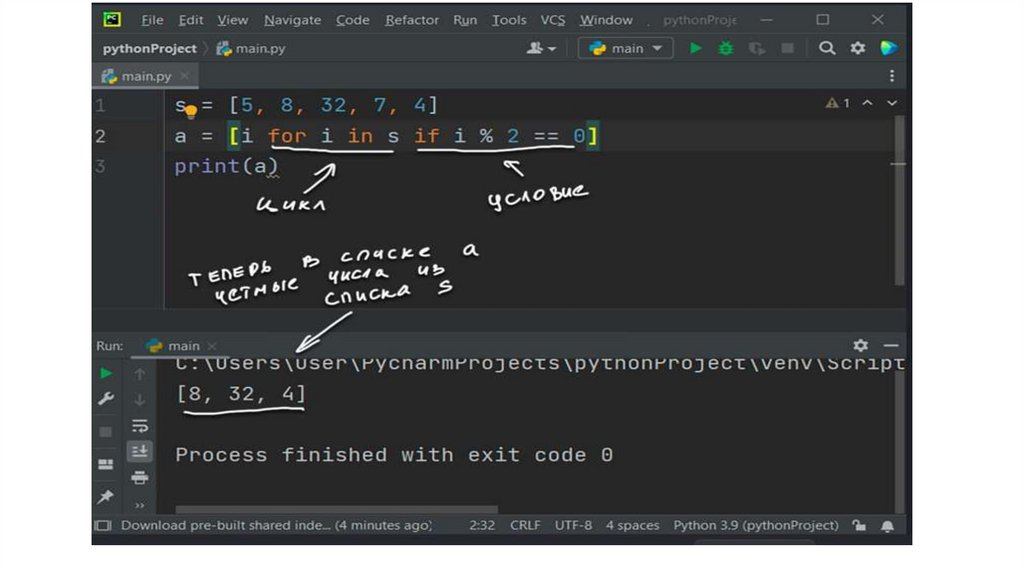Open the main run configuration dropdown
This screenshot has width=1024, height=574.
(x=626, y=48)
